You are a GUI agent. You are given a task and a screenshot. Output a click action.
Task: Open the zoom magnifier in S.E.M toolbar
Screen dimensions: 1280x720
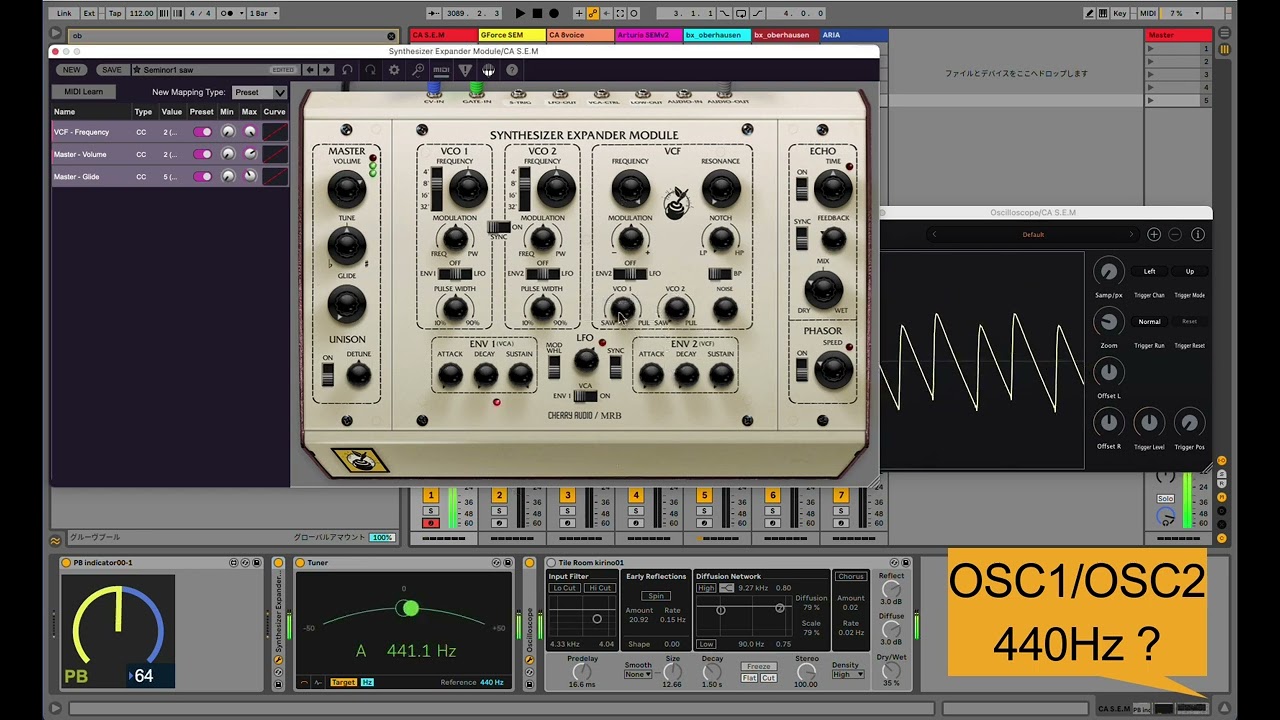pos(417,70)
